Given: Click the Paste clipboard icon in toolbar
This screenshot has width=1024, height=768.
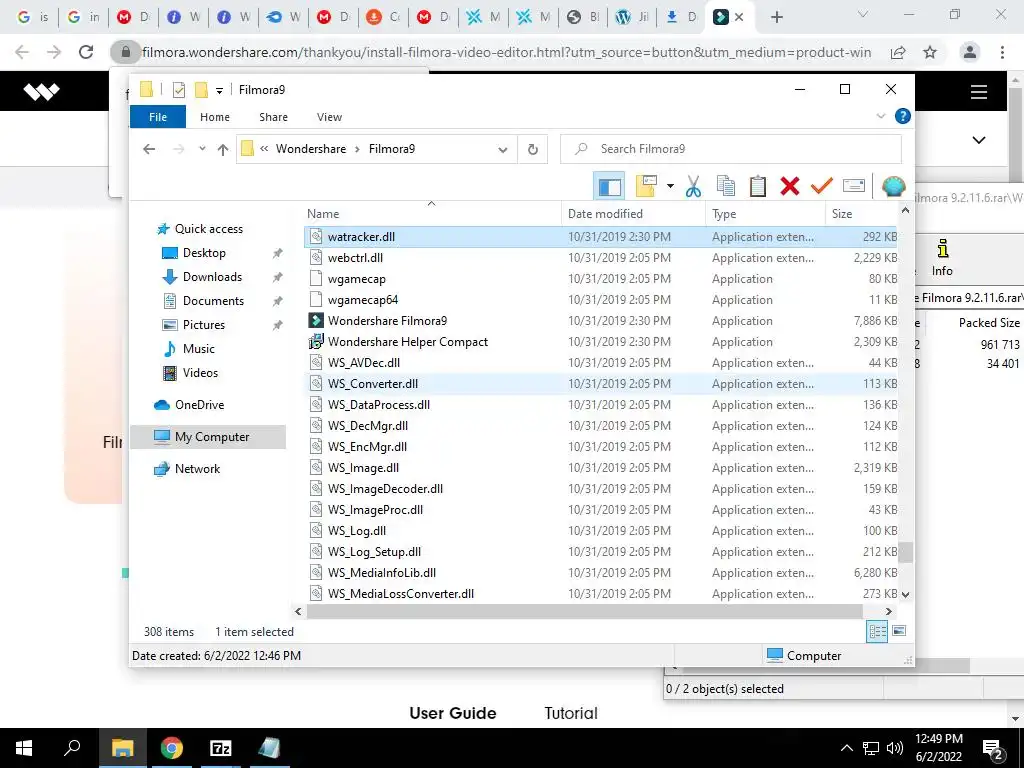Looking at the screenshot, I should click(758, 187).
